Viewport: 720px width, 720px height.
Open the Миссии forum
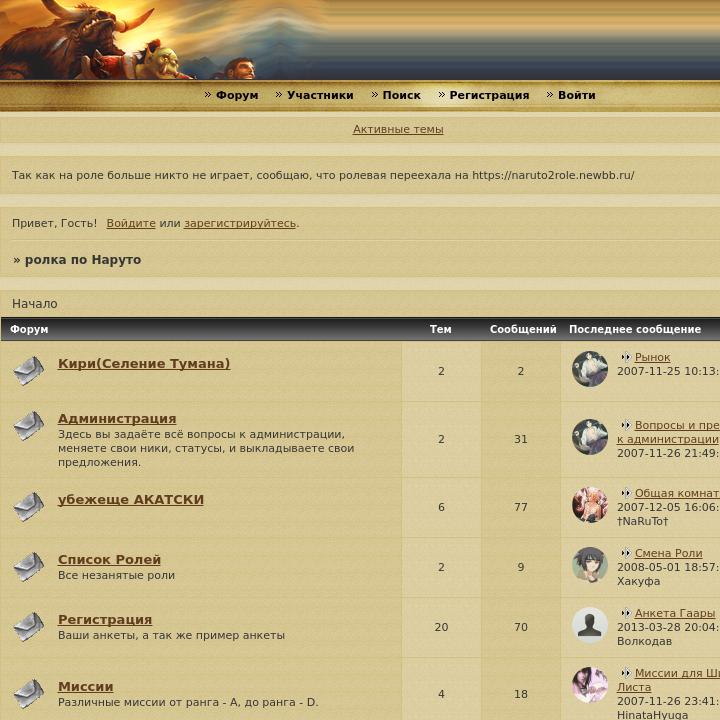[x=85, y=686]
